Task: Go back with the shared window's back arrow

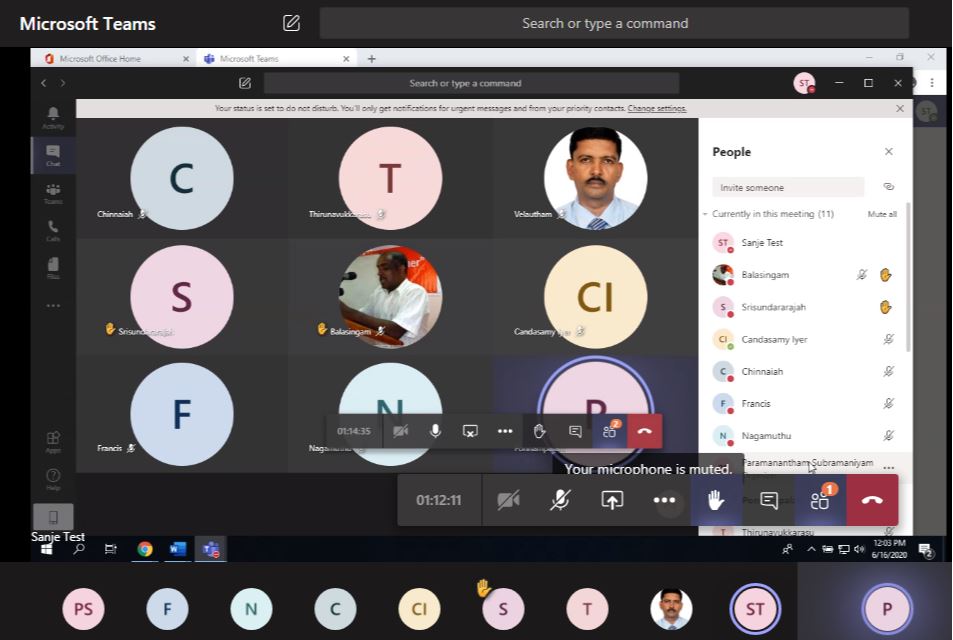Action: 44,83
